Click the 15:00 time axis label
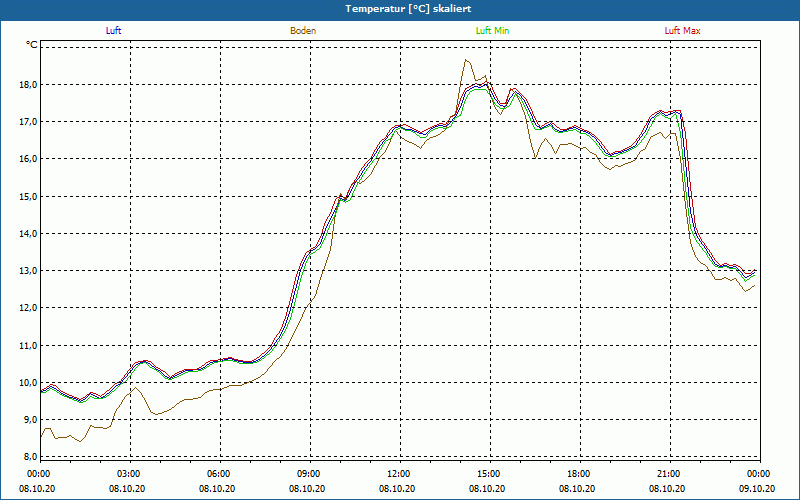The width and height of the screenshot is (800, 500). point(490,474)
